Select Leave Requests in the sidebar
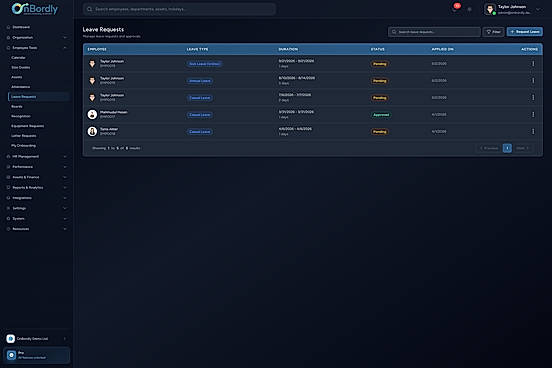 (x=39, y=96)
